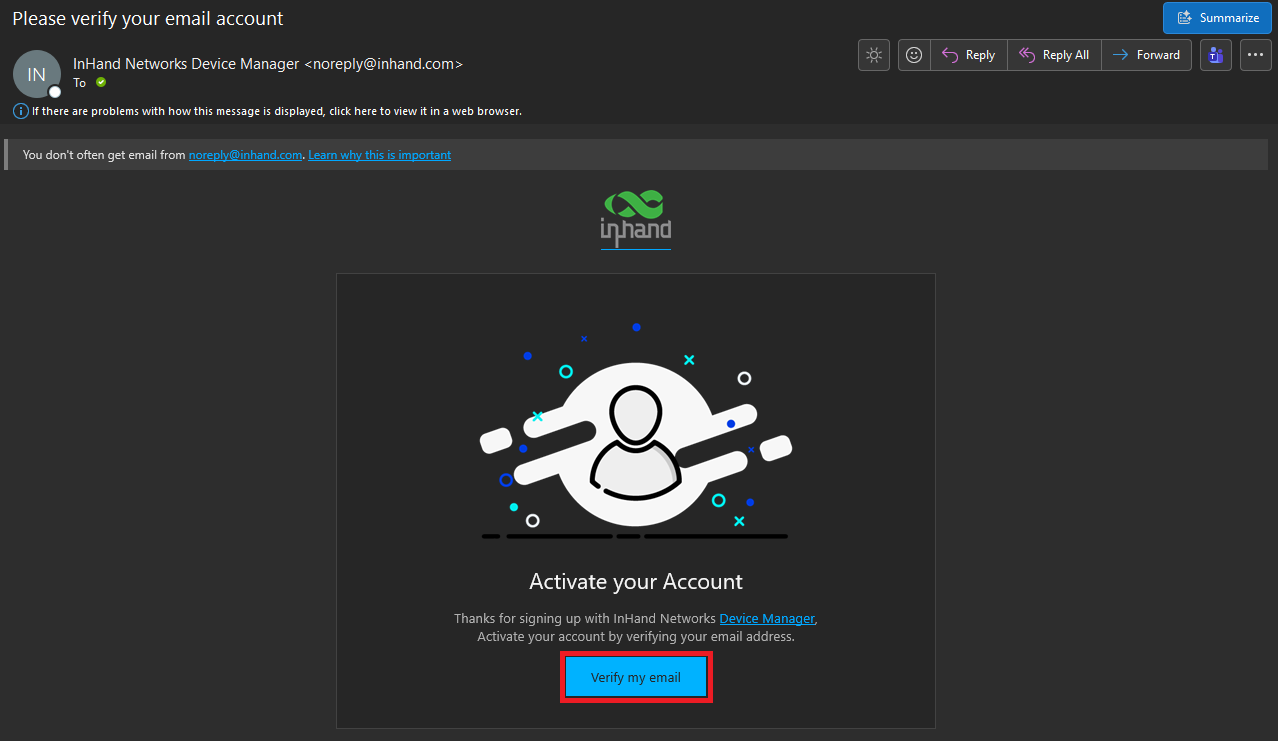Open the Device Manager hyperlink

pos(767,619)
